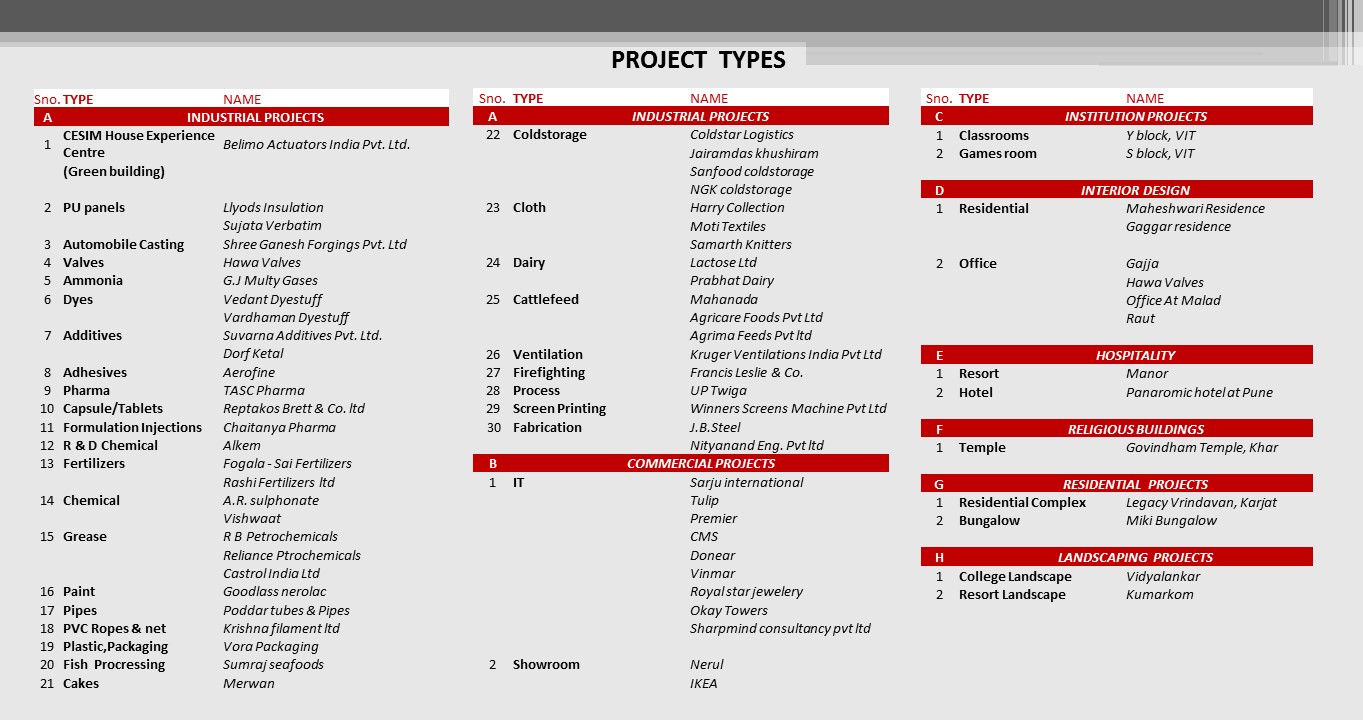Select 'Govindham Temple, Khar' name

tap(1202, 448)
